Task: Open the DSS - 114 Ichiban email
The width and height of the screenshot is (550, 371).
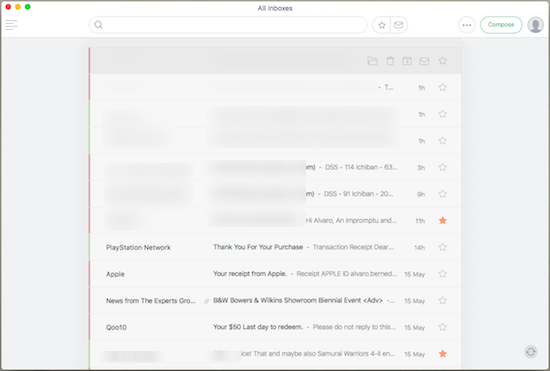Action: pos(361,167)
